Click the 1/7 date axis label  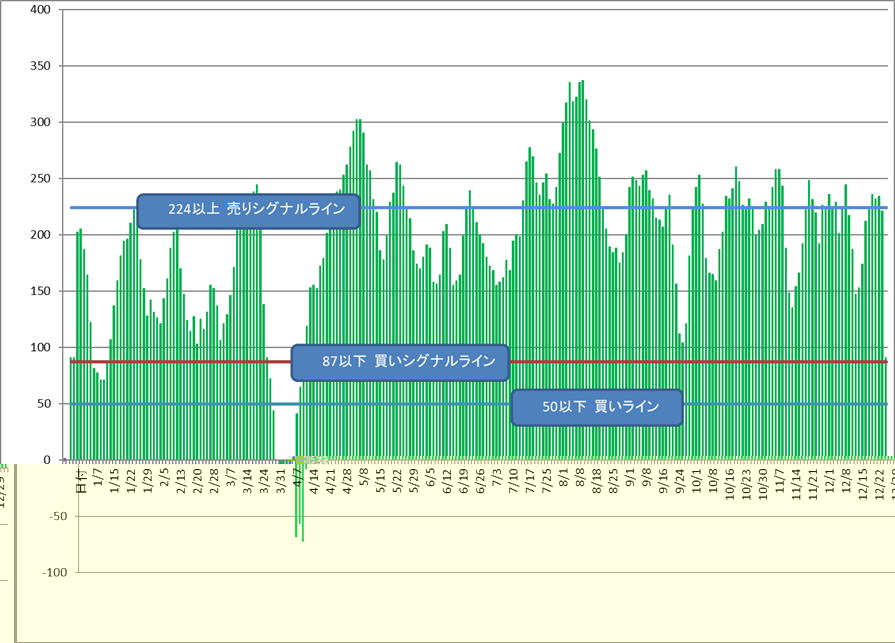coord(97,476)
